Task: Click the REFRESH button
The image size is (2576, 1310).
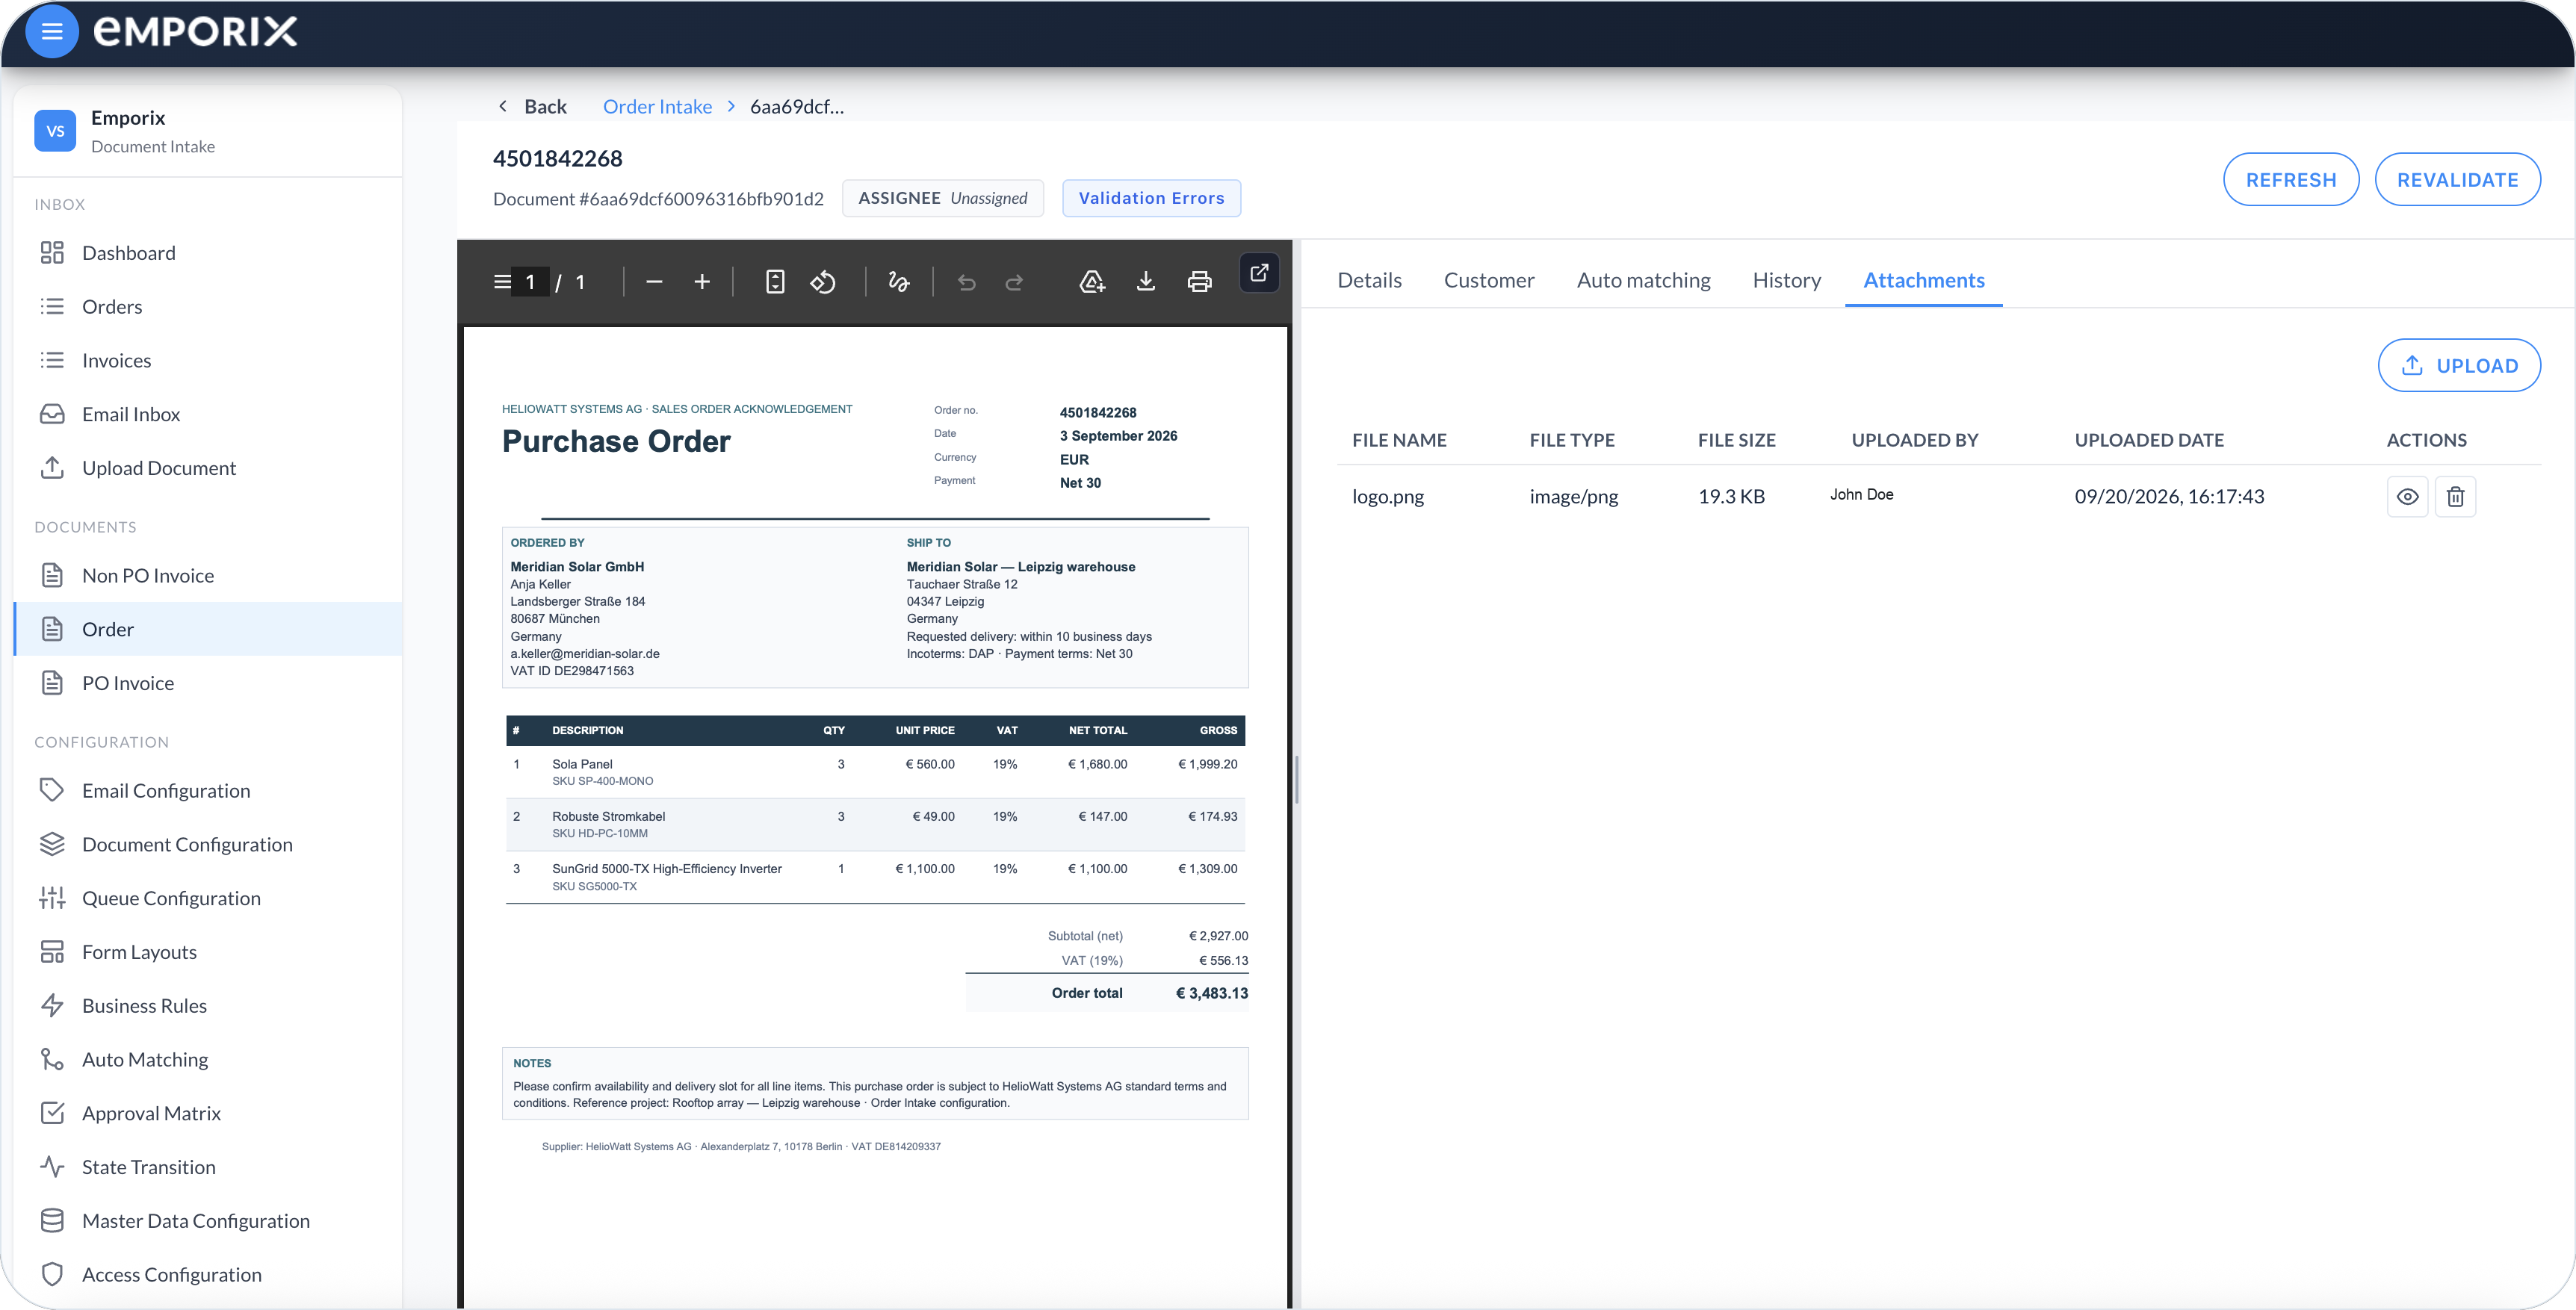Action: (2291, 180)
